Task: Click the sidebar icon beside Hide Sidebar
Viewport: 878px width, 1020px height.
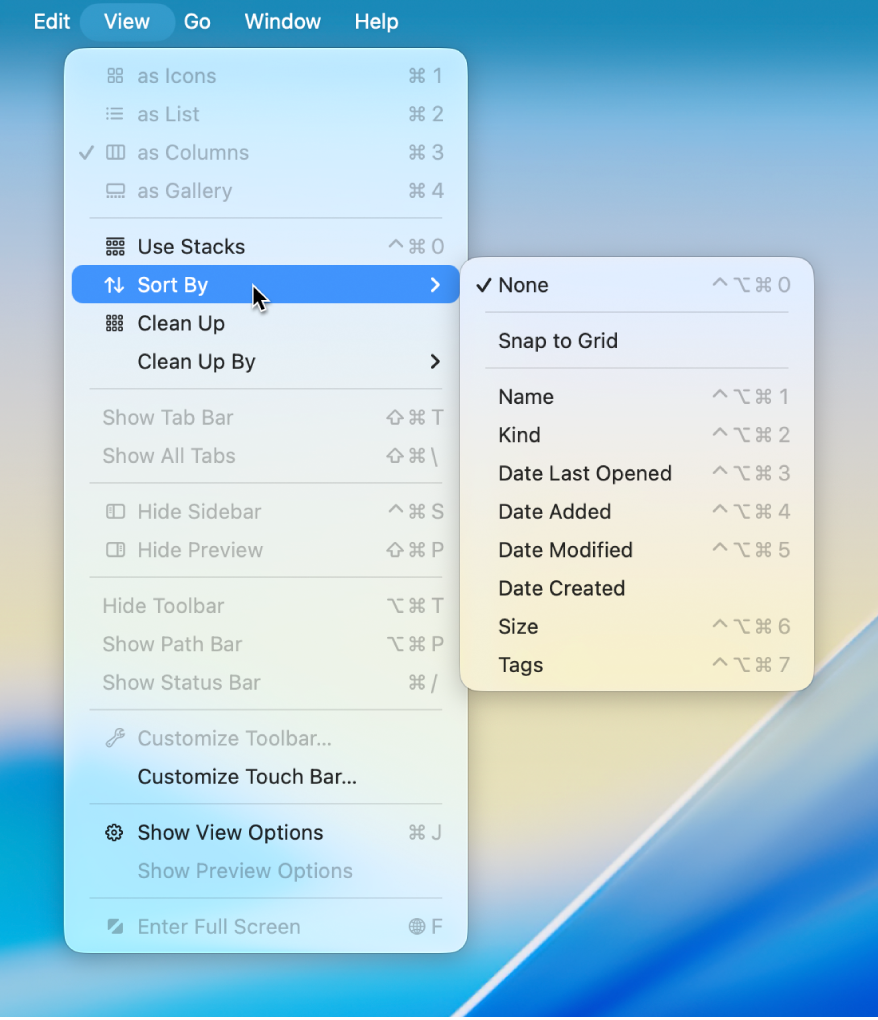Action: click(x=115, y=512)
